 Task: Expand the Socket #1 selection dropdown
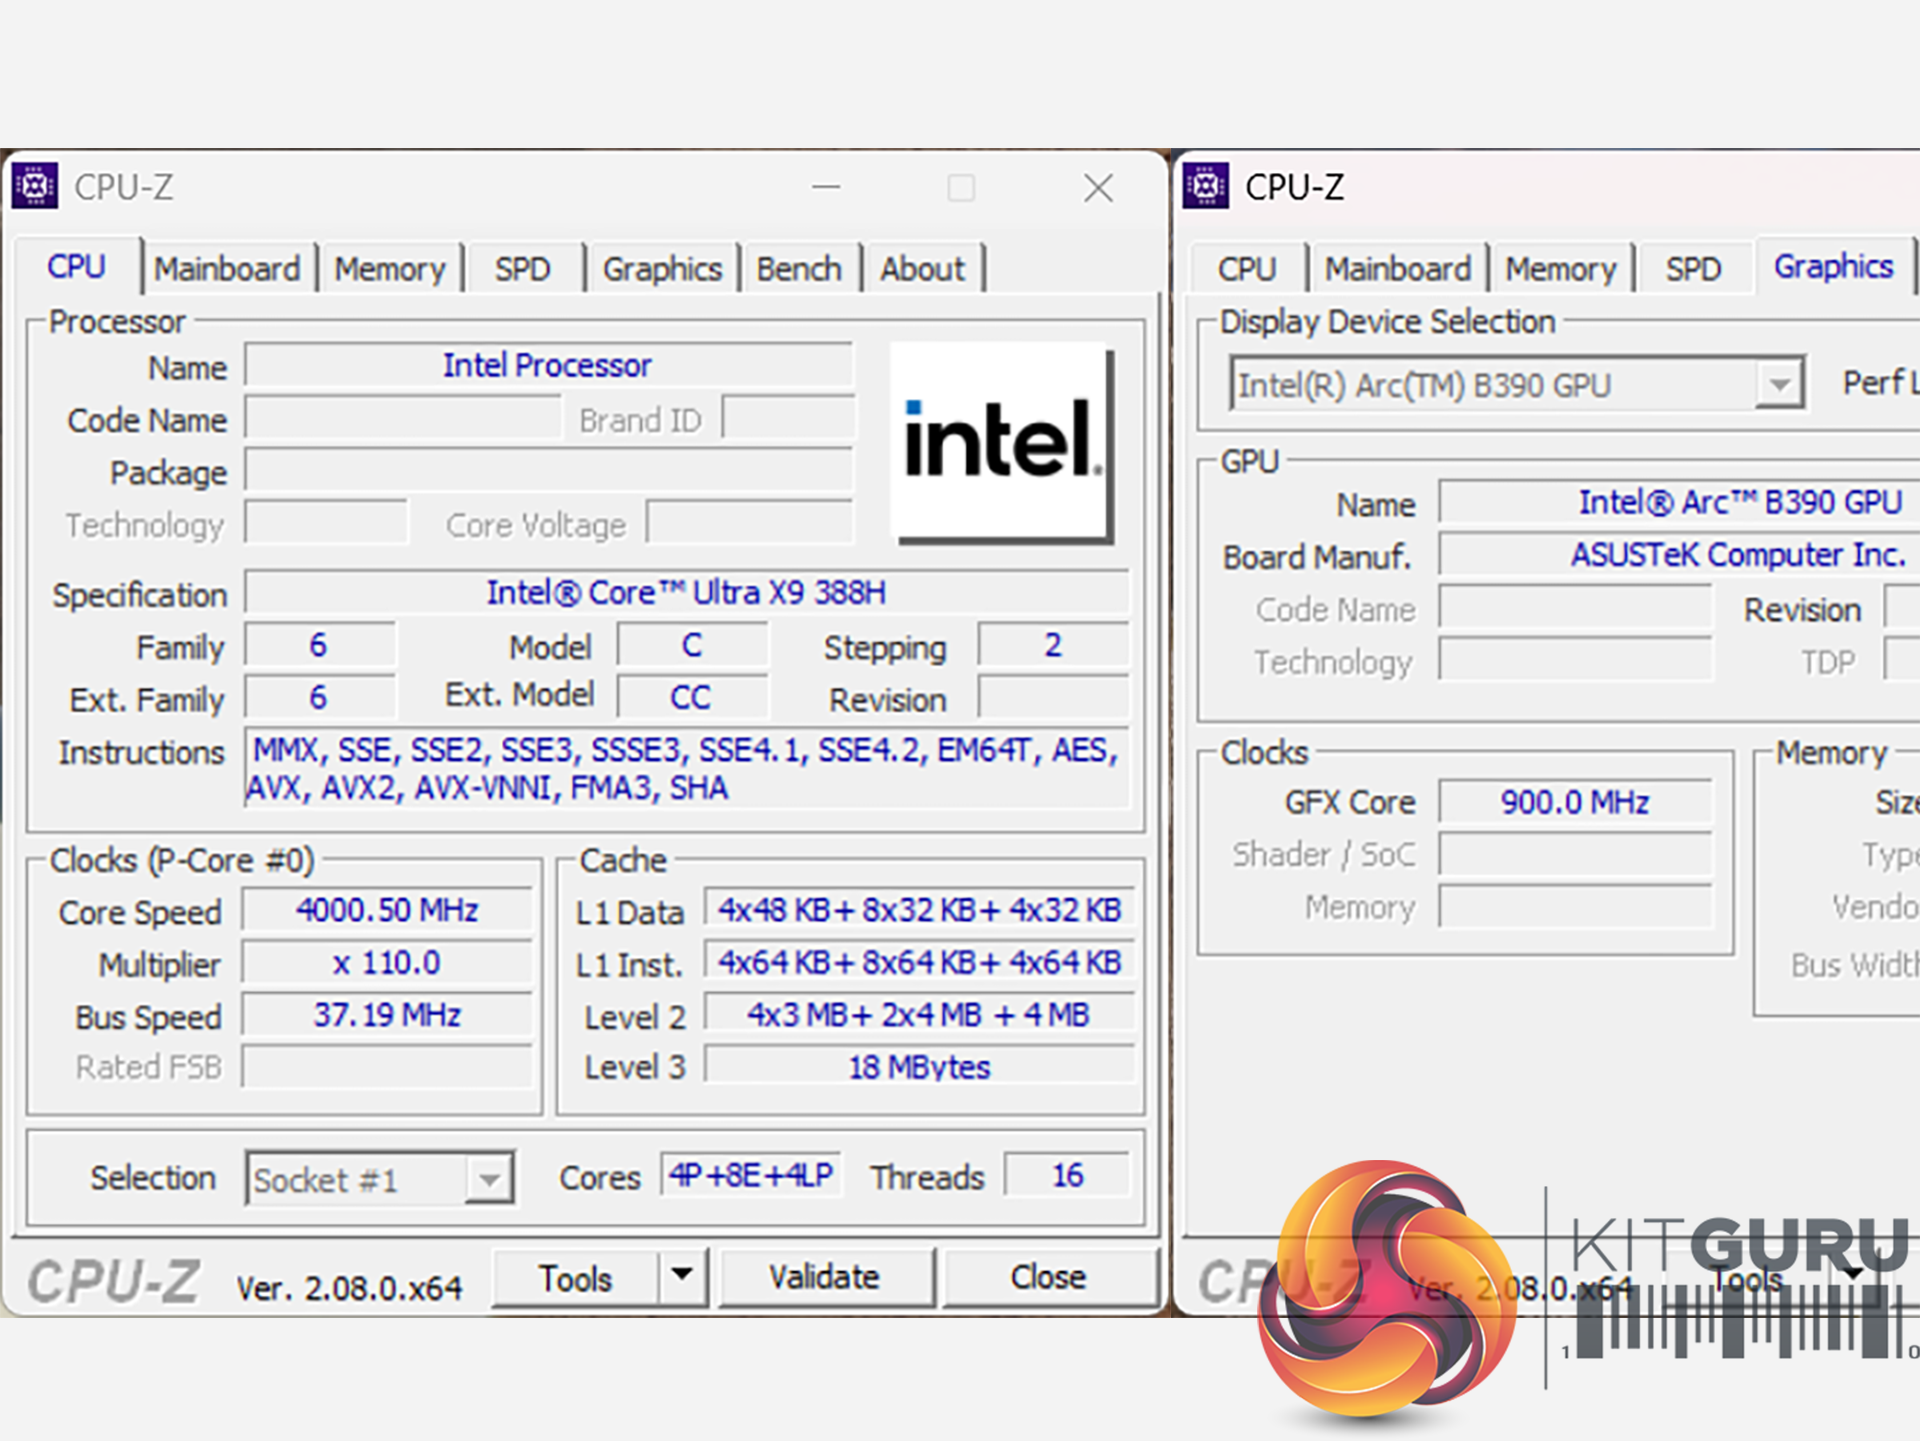pos(488,1179)
